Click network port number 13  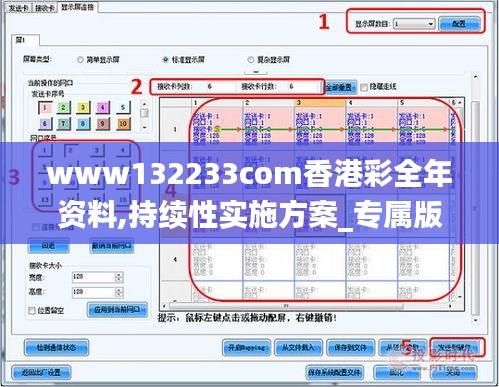[45, 200]
